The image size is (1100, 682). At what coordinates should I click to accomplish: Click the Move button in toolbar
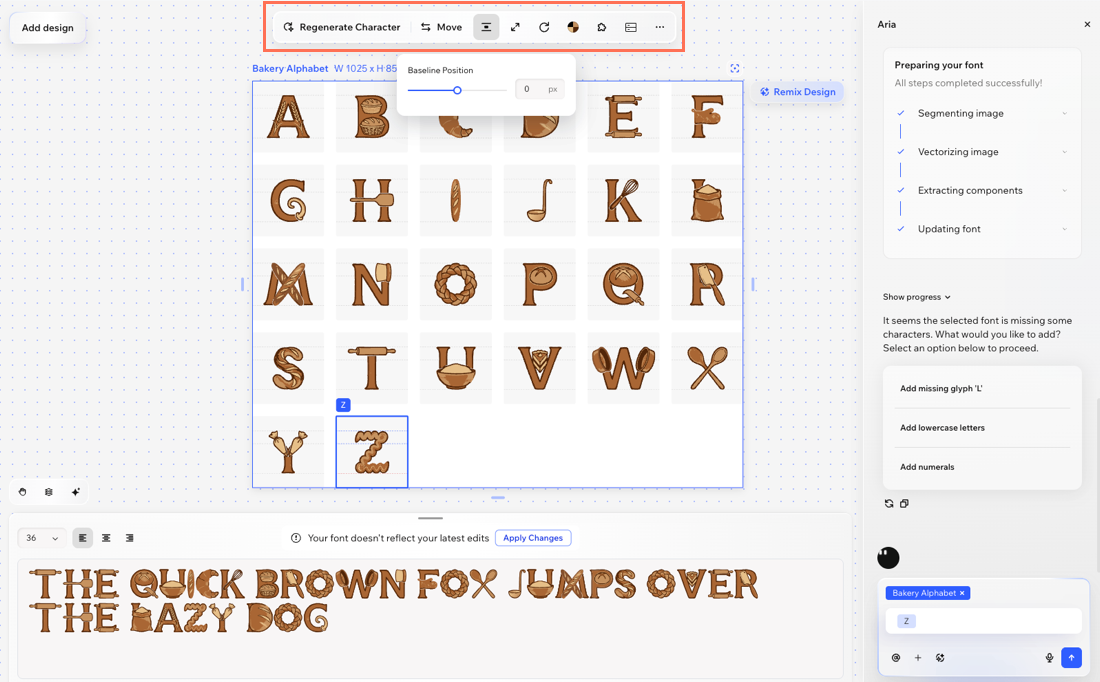click(x=441, y=27)
